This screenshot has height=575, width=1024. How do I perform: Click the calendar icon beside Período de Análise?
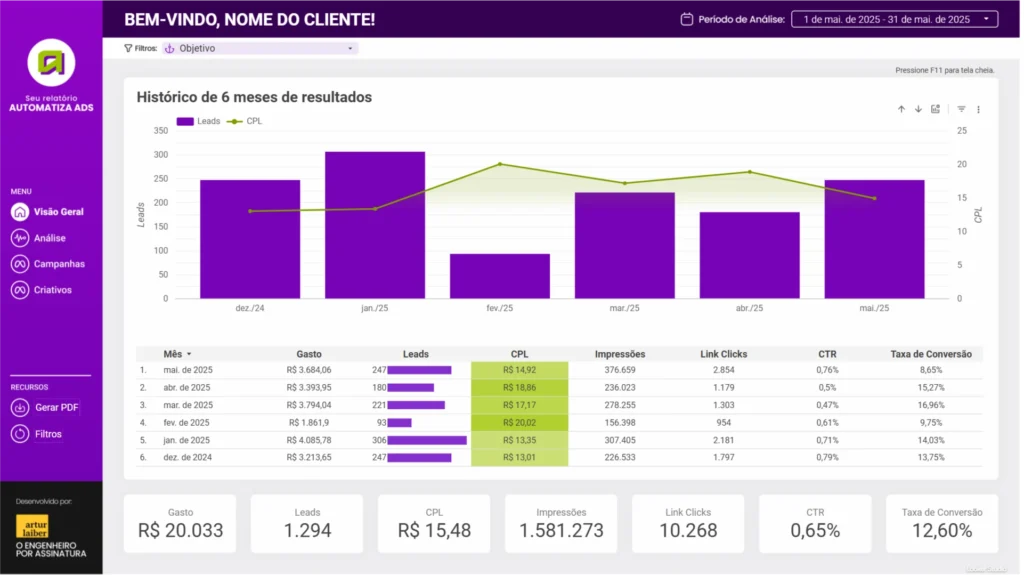(x=686, y=19)
